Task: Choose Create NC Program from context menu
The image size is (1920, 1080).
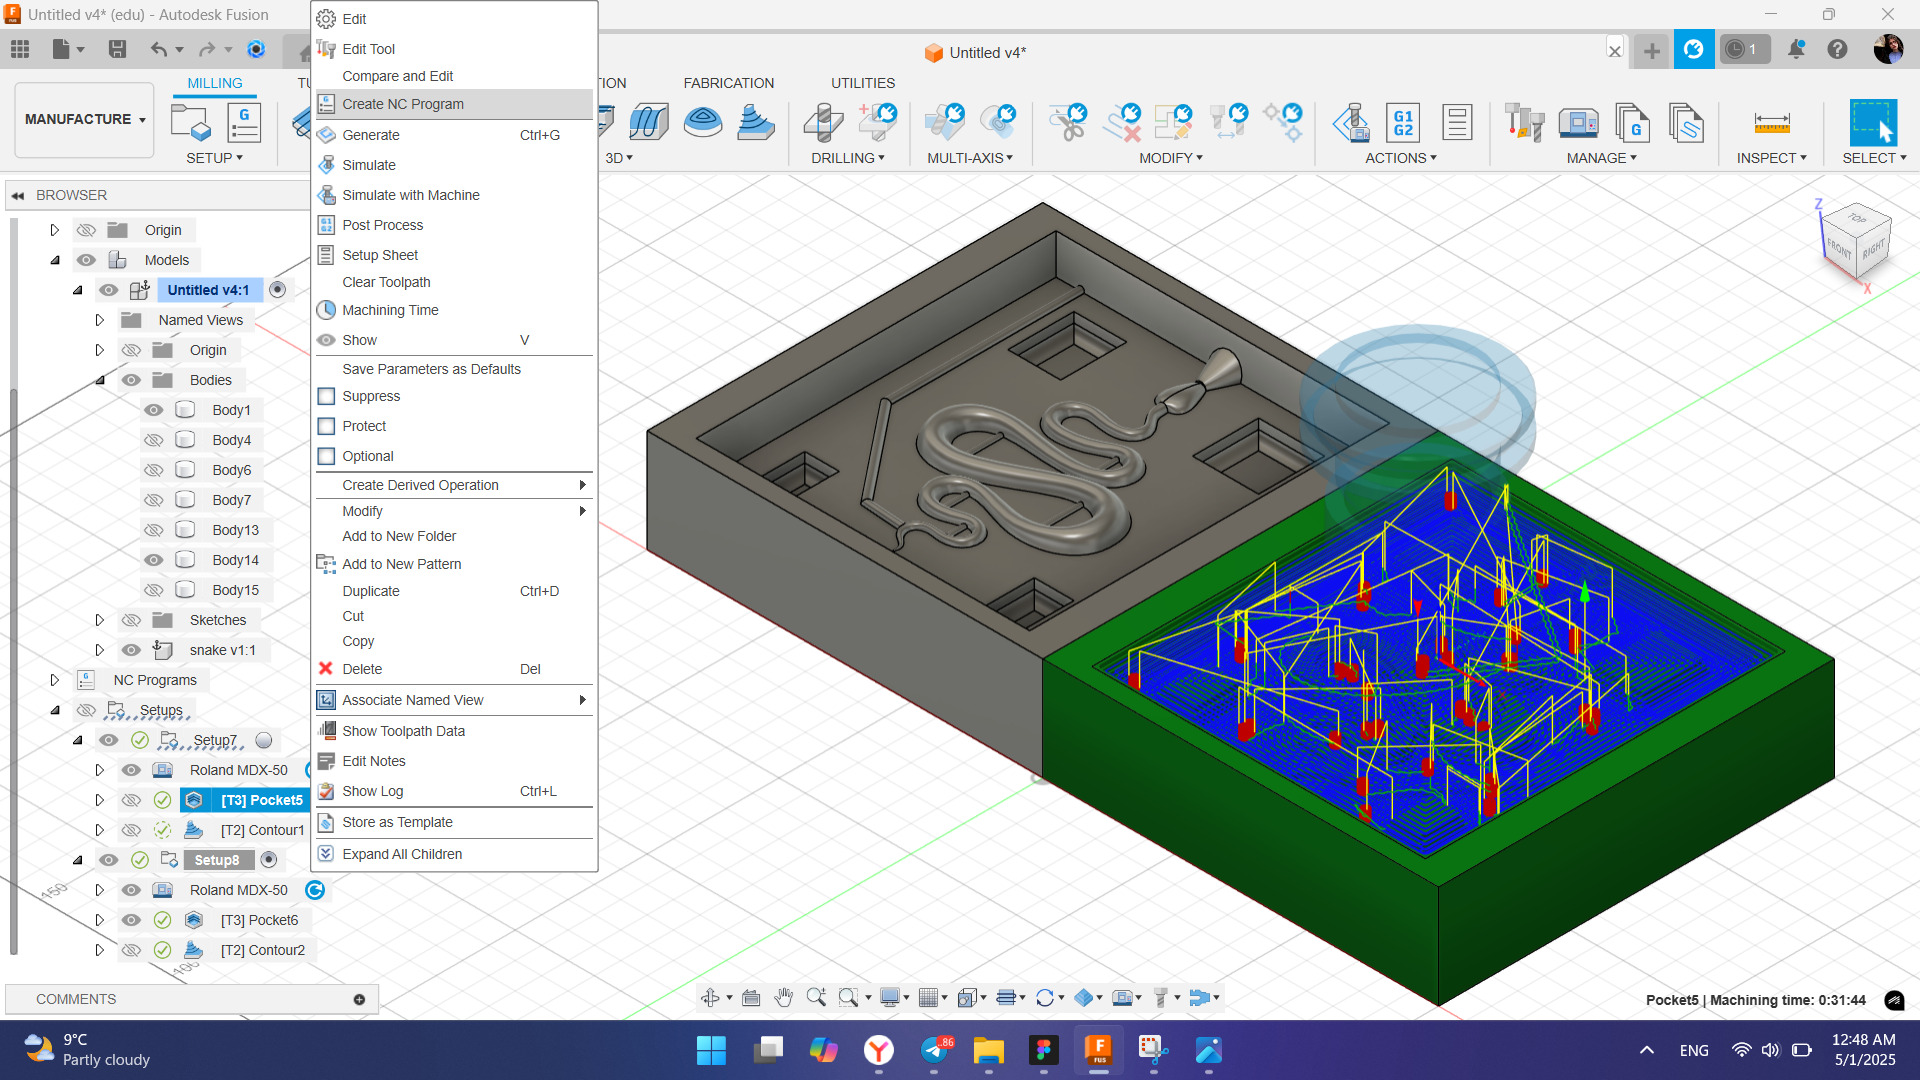Action: (454, 104)
